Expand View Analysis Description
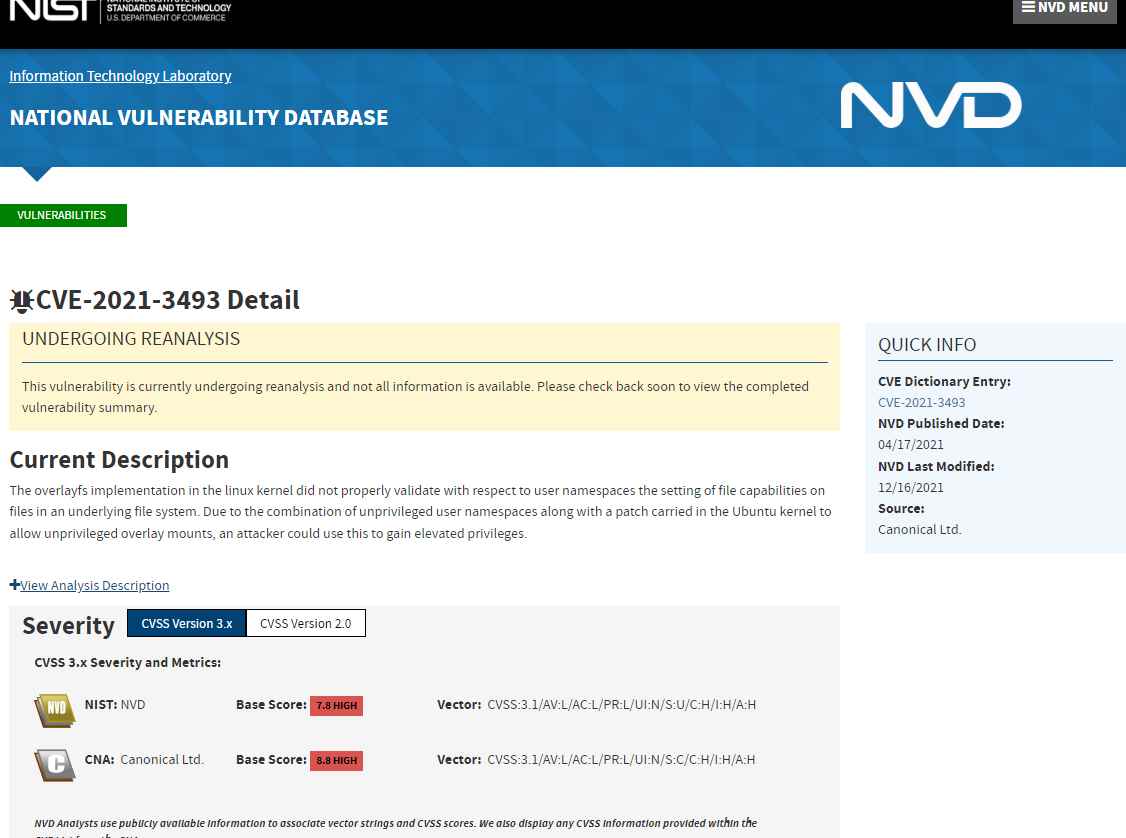1126x838 pixels. (95, 585)
